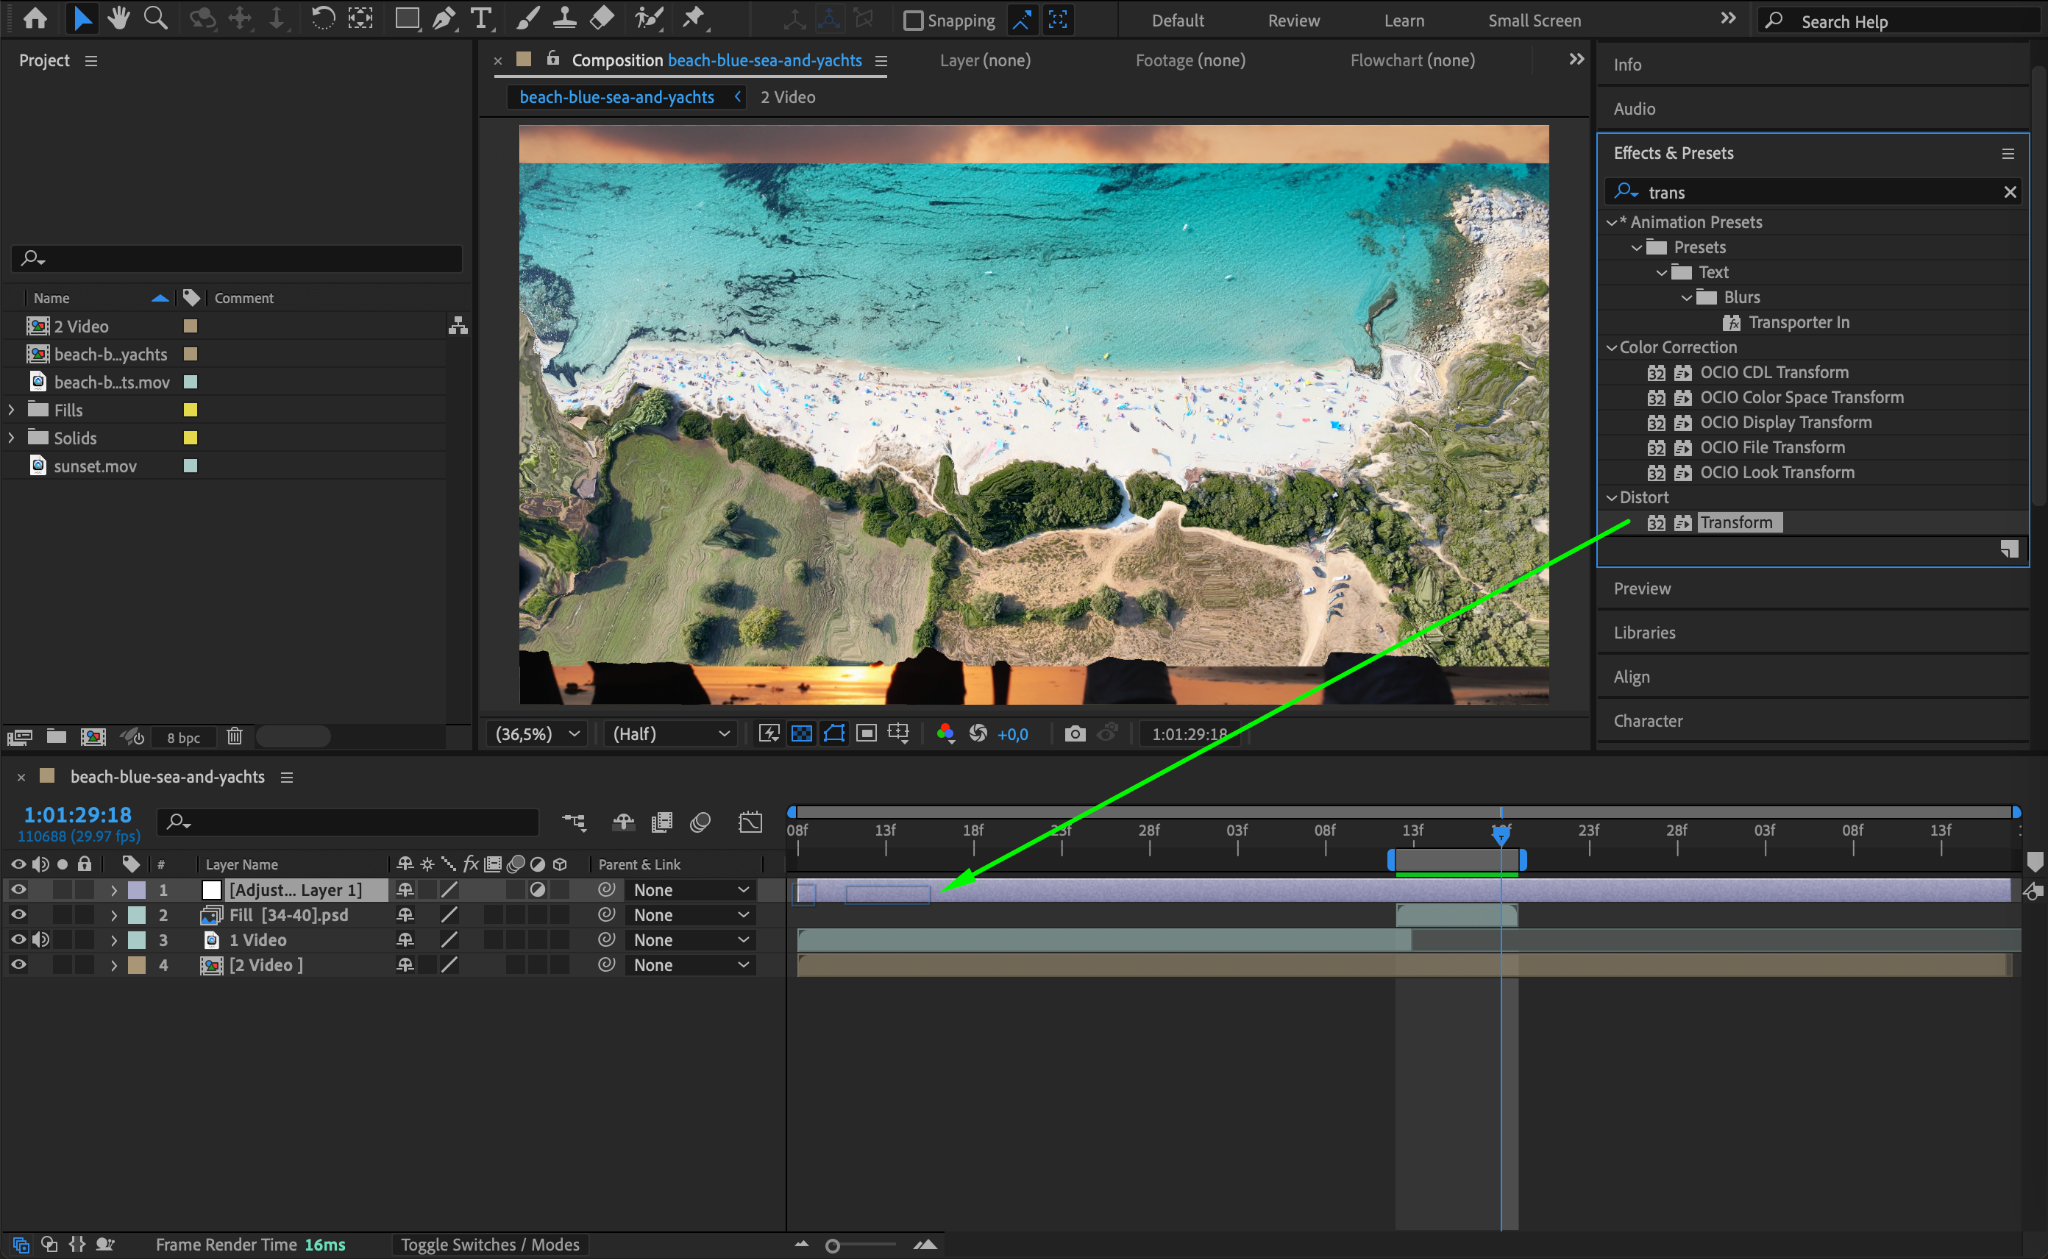Click the timeline zoom slider handle

[x=832, y=1246]
